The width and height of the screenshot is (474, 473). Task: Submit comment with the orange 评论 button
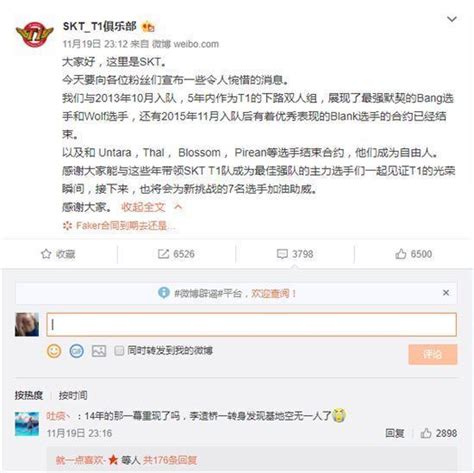point(433,354)
